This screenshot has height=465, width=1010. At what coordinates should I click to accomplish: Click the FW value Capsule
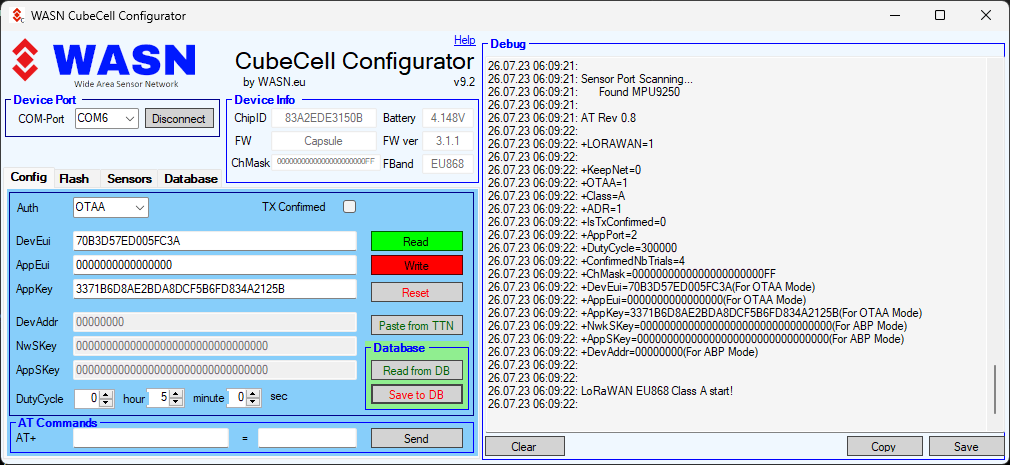[x=323, y=141]
